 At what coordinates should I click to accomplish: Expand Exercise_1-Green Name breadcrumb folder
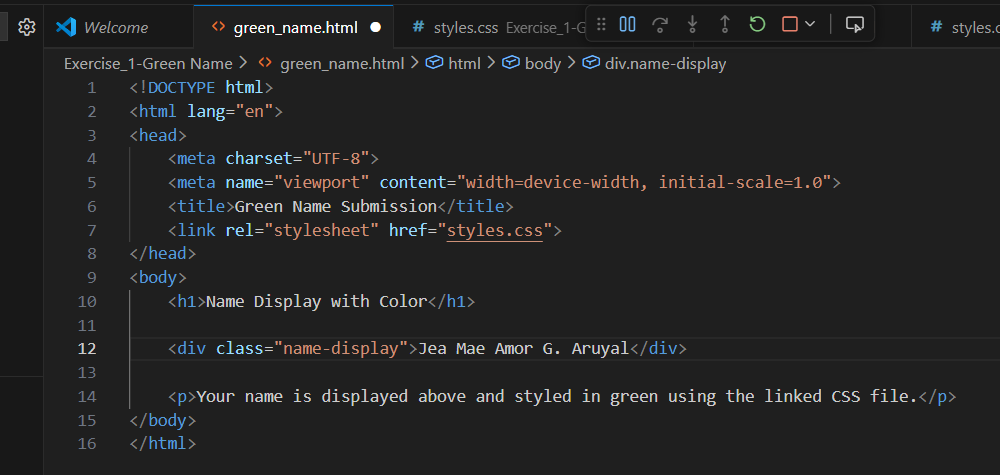[148, 63]
